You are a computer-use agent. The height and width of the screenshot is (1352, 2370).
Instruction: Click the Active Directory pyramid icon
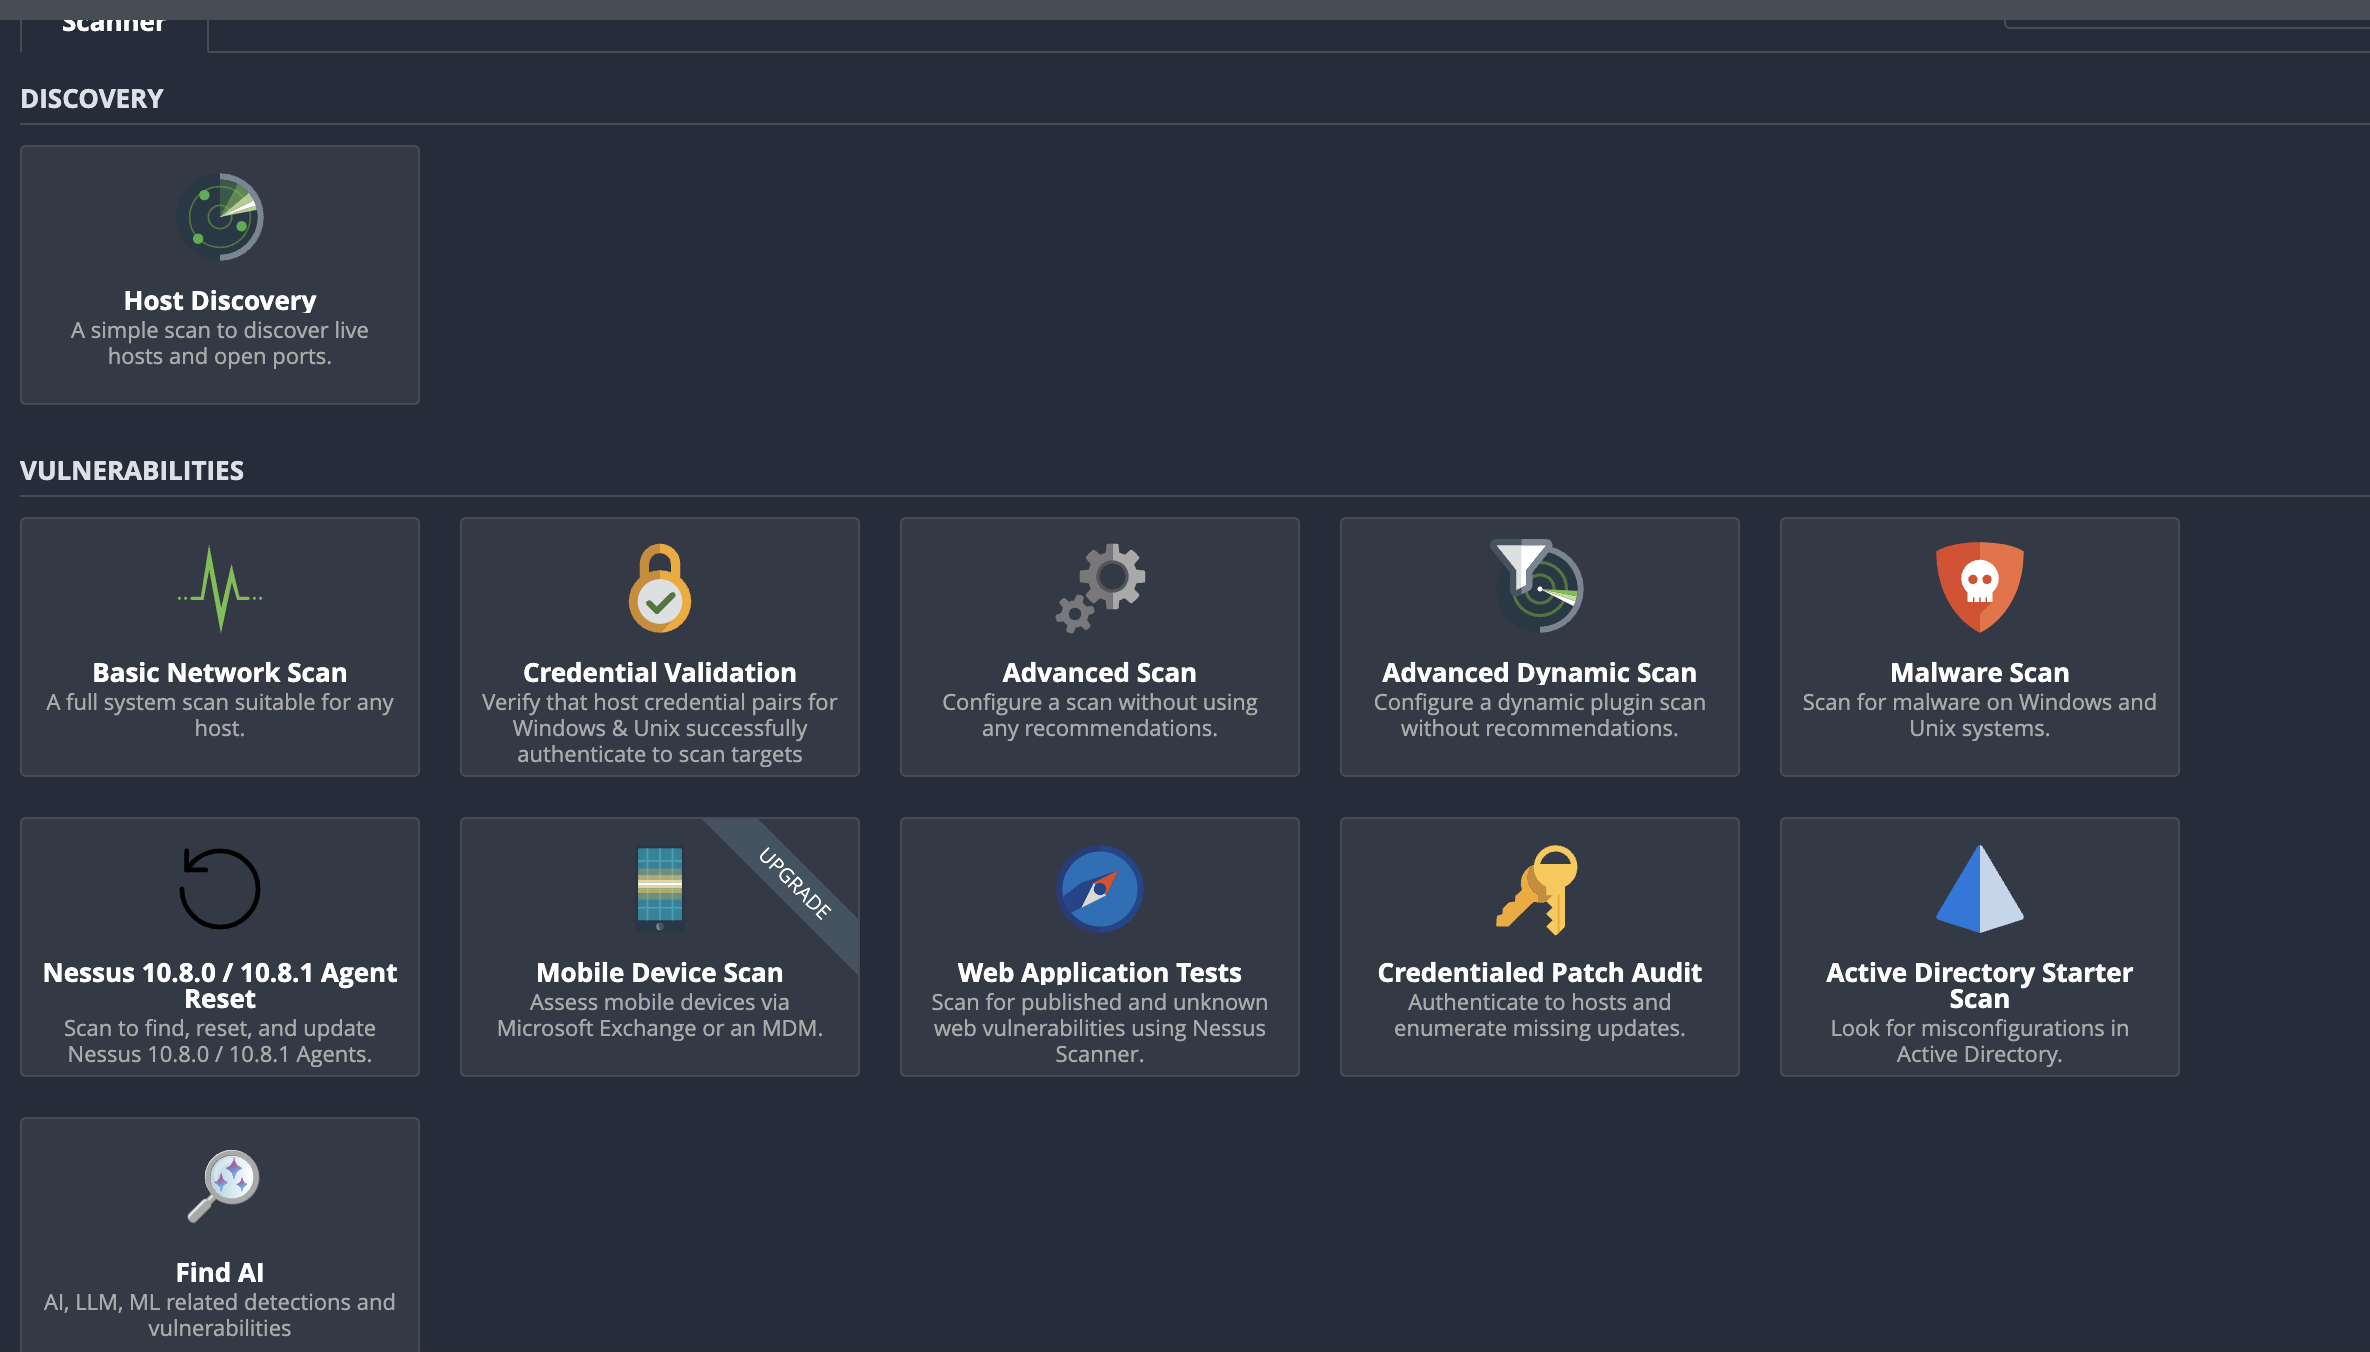pos(1980,889)
